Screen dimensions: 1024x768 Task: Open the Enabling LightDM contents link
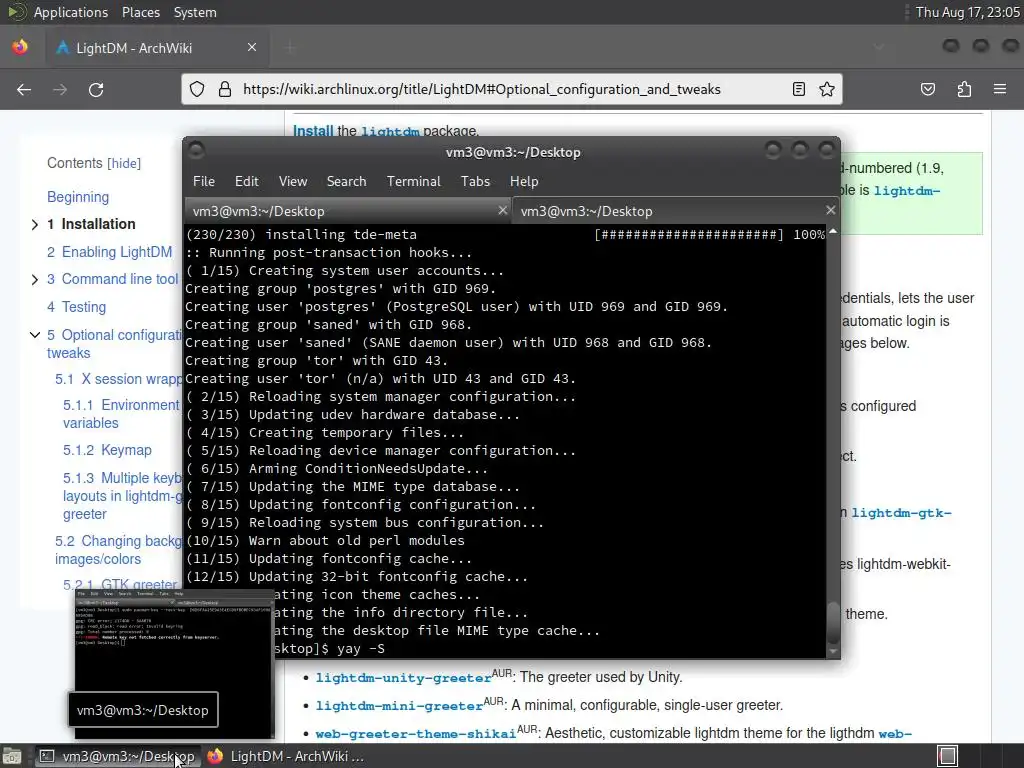[110, 252]
